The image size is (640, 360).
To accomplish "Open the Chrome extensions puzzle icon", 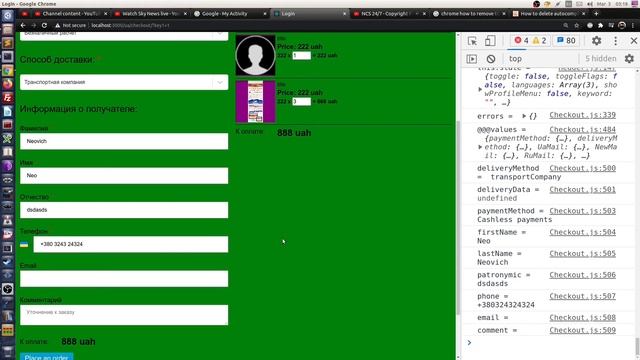I will coord(600,25).
